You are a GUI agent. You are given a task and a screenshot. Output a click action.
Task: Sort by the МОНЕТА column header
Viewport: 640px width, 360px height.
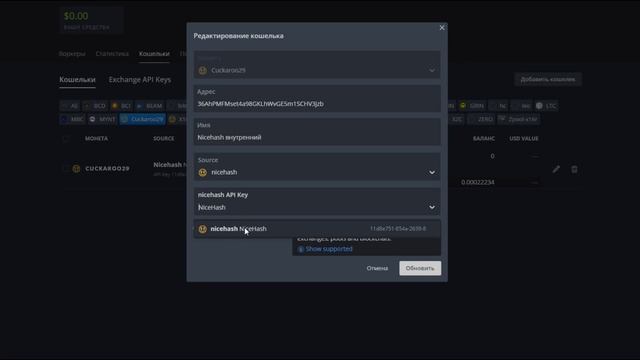coord(96,139)
